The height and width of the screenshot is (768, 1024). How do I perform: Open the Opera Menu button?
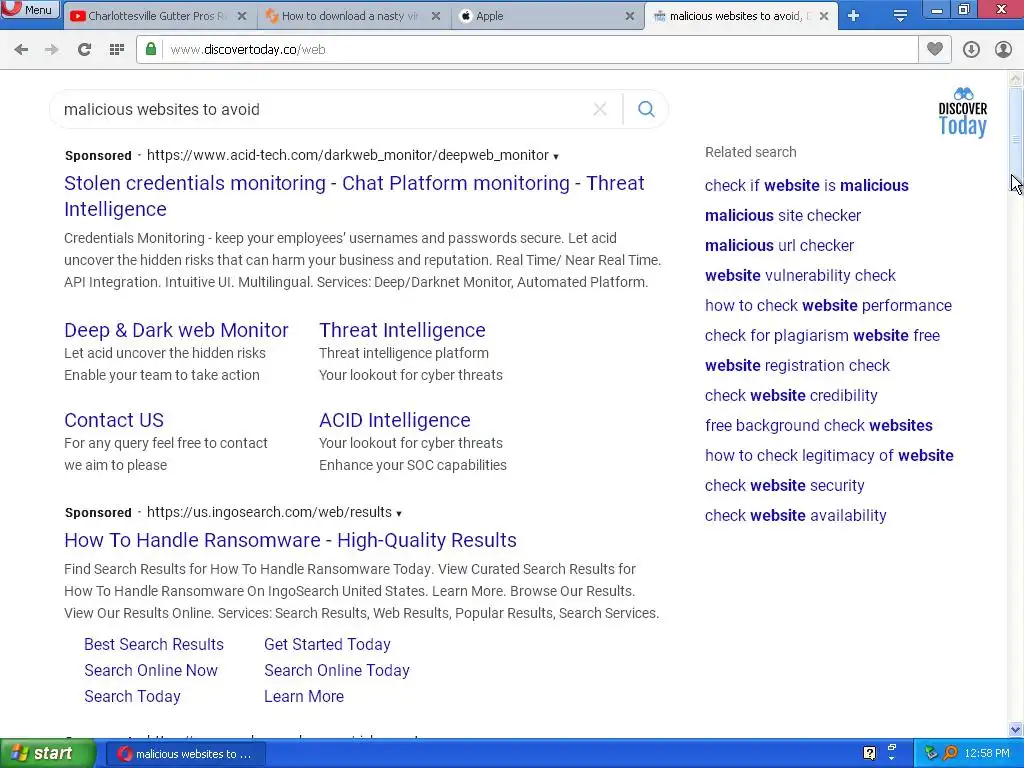(x=30, y=9)
